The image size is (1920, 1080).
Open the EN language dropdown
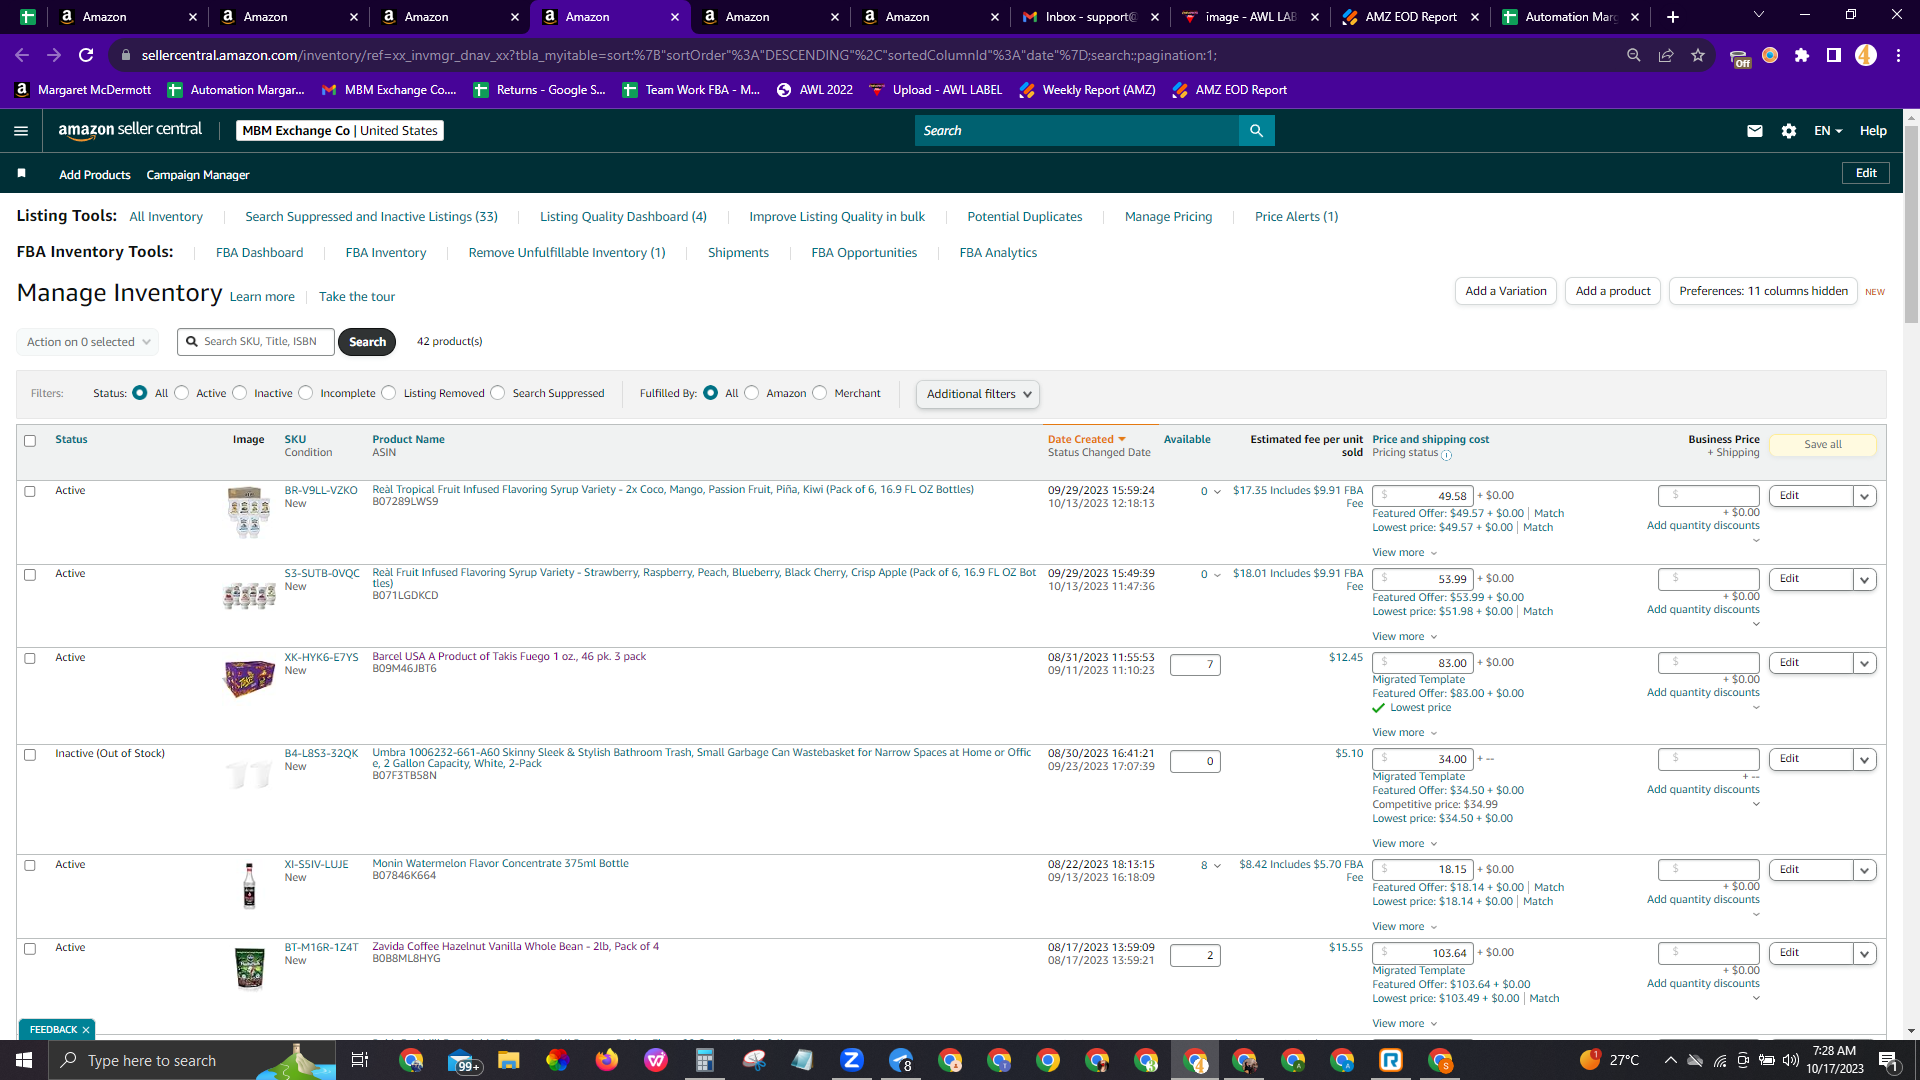tap(1828, 131)
